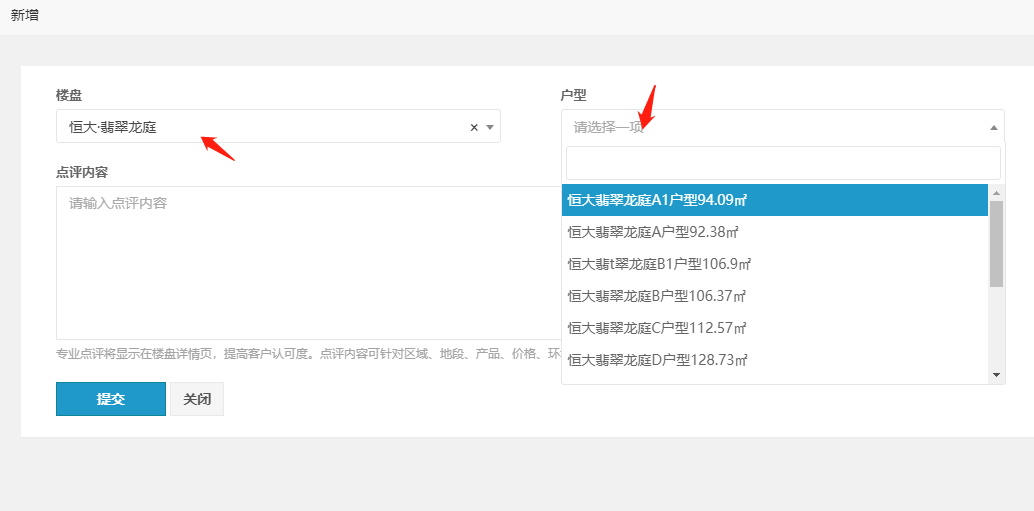The image size is (1034, 511).
Task: Select 恒大翡翠龙庭A户型92.38㎡ option
Action: click(774, 232)
